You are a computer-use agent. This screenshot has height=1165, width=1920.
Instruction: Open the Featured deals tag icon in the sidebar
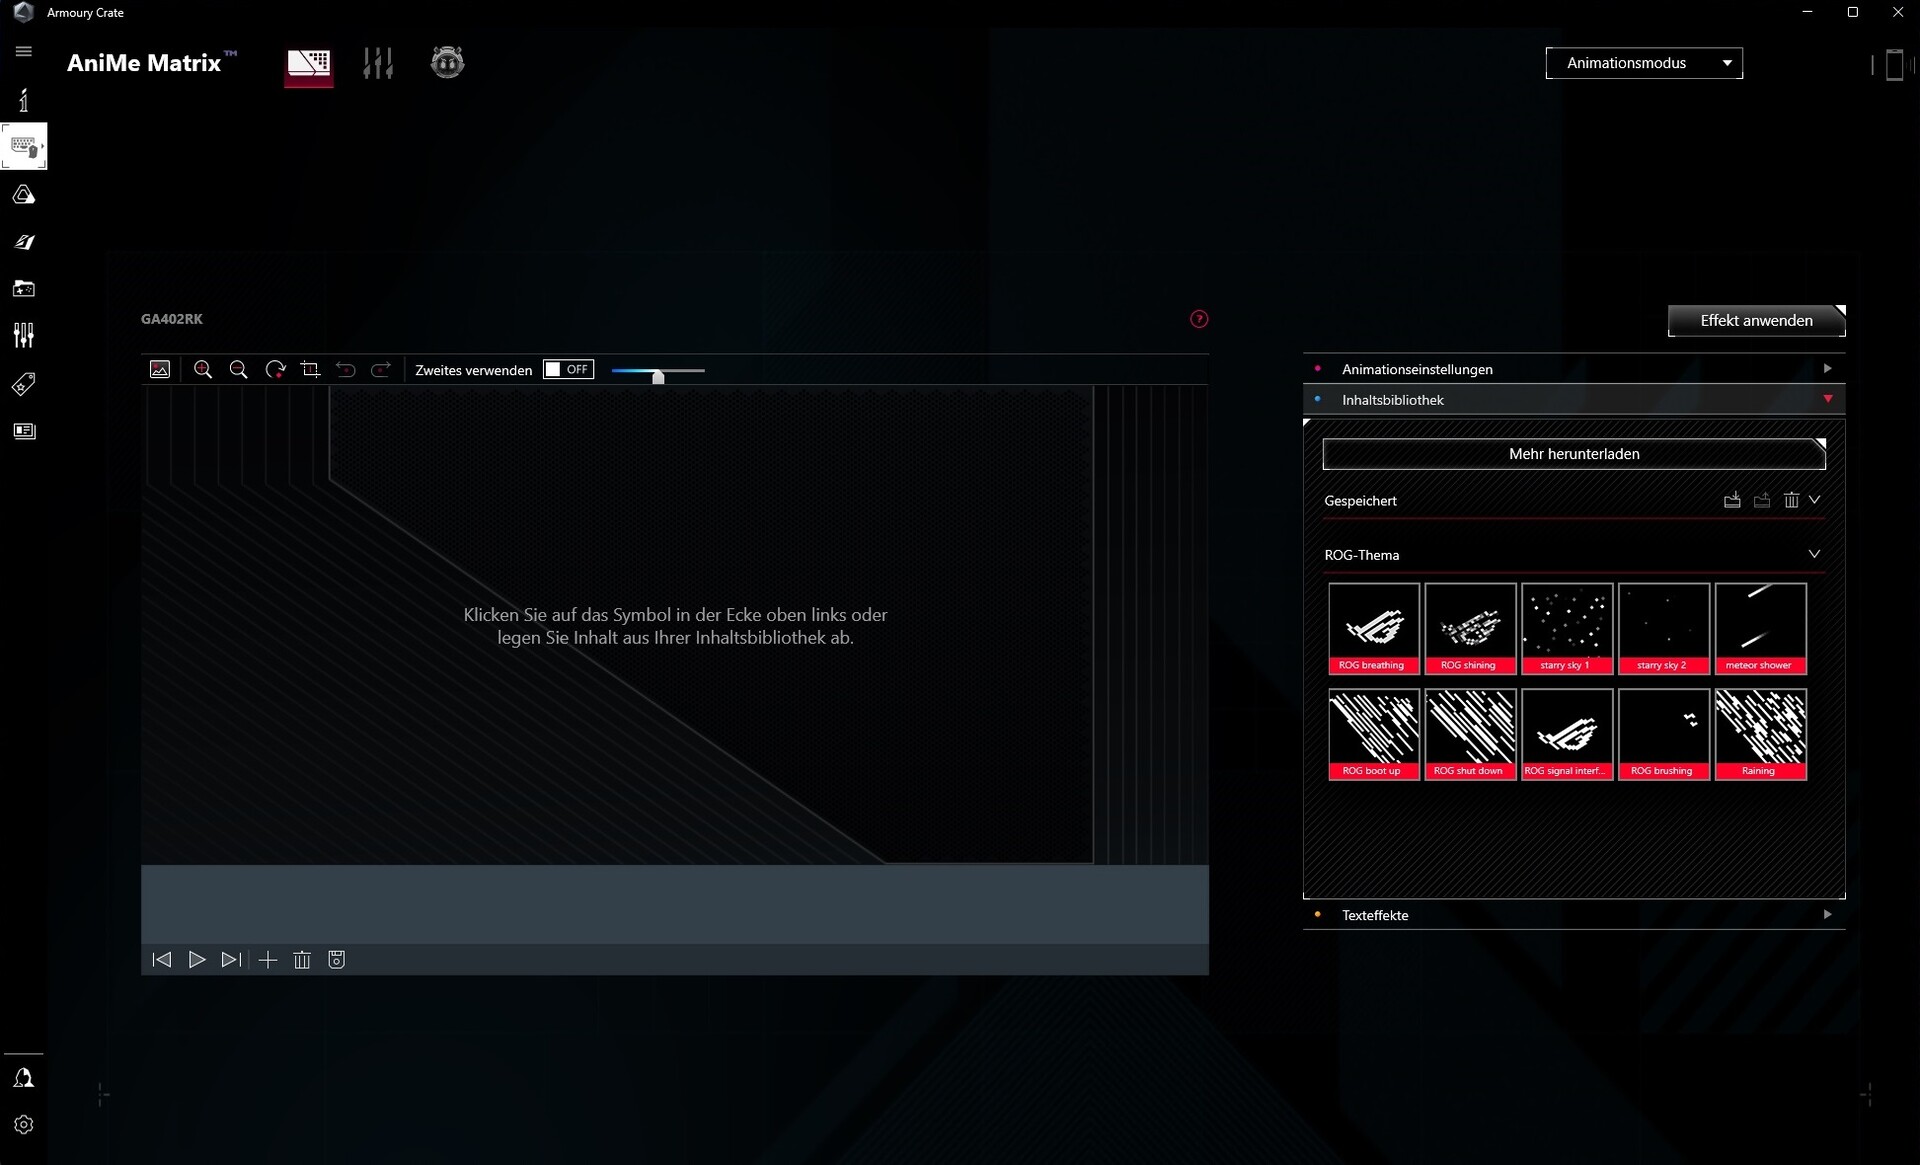(24, 384)
